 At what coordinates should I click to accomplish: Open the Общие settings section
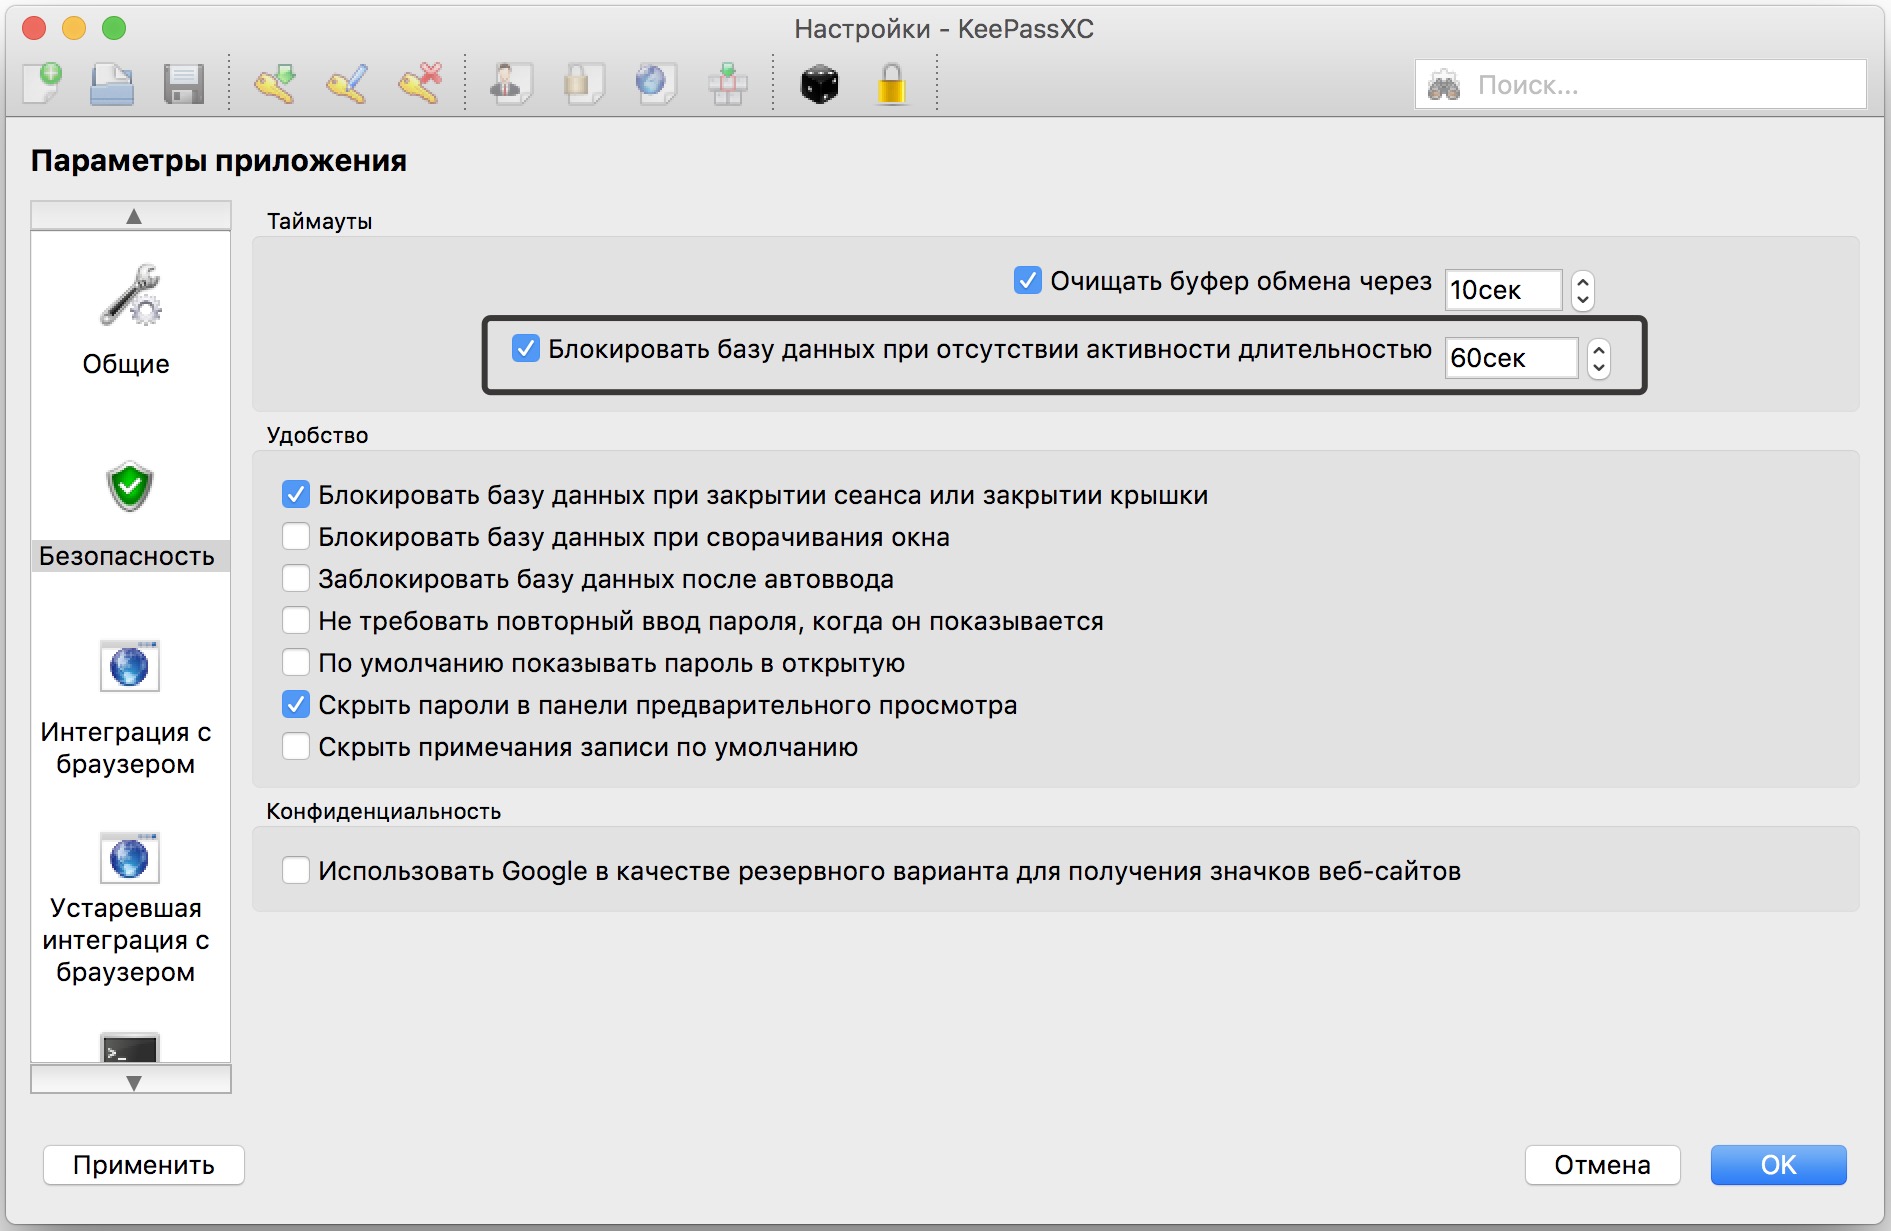pyautogui.click(x=127, y=320)
